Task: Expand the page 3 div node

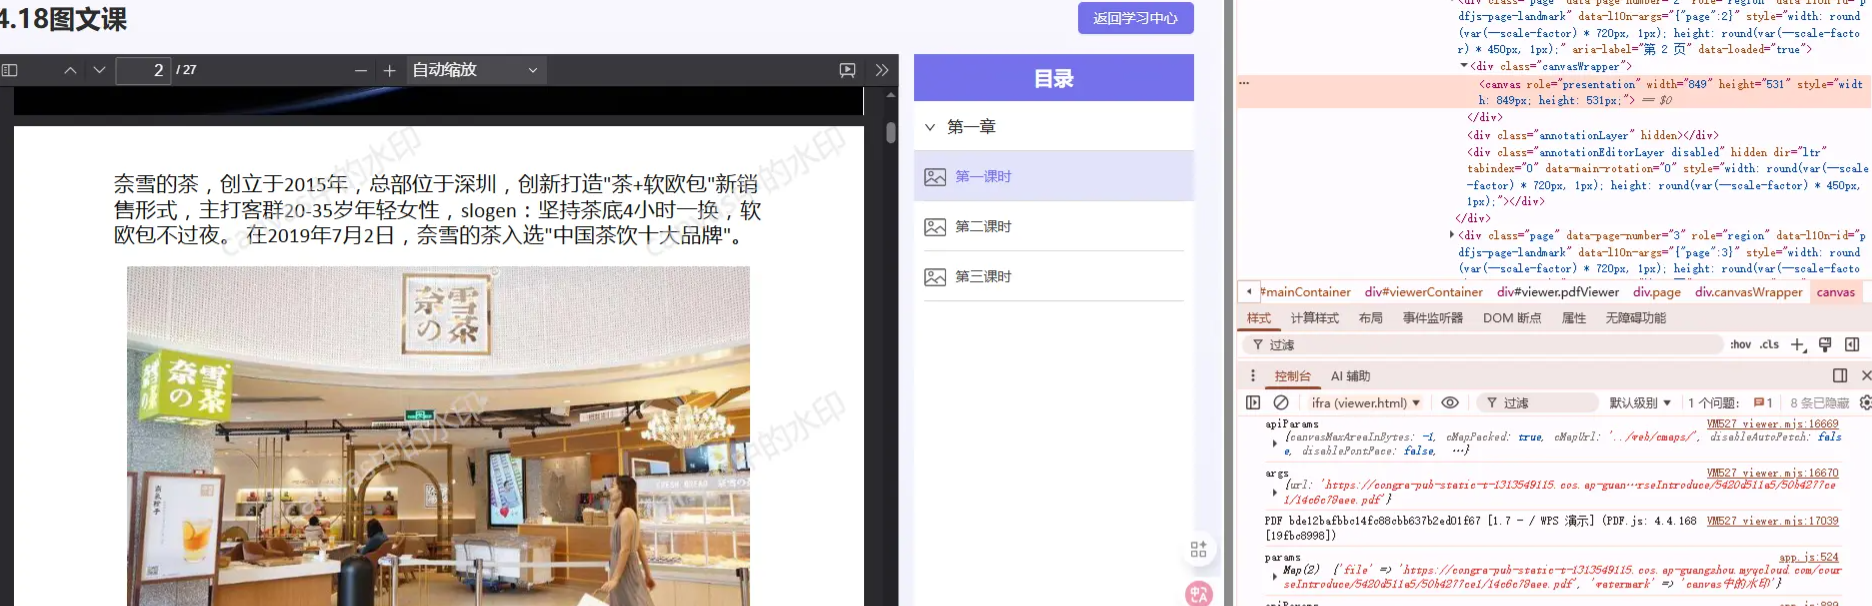Action: point(1452,235)
